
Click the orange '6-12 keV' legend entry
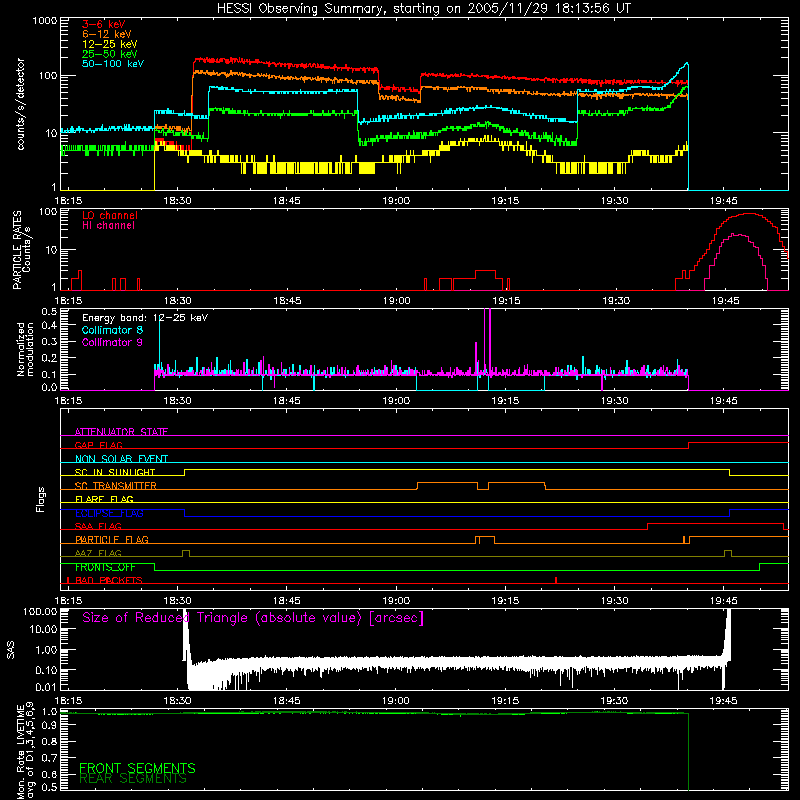[107, 34]
